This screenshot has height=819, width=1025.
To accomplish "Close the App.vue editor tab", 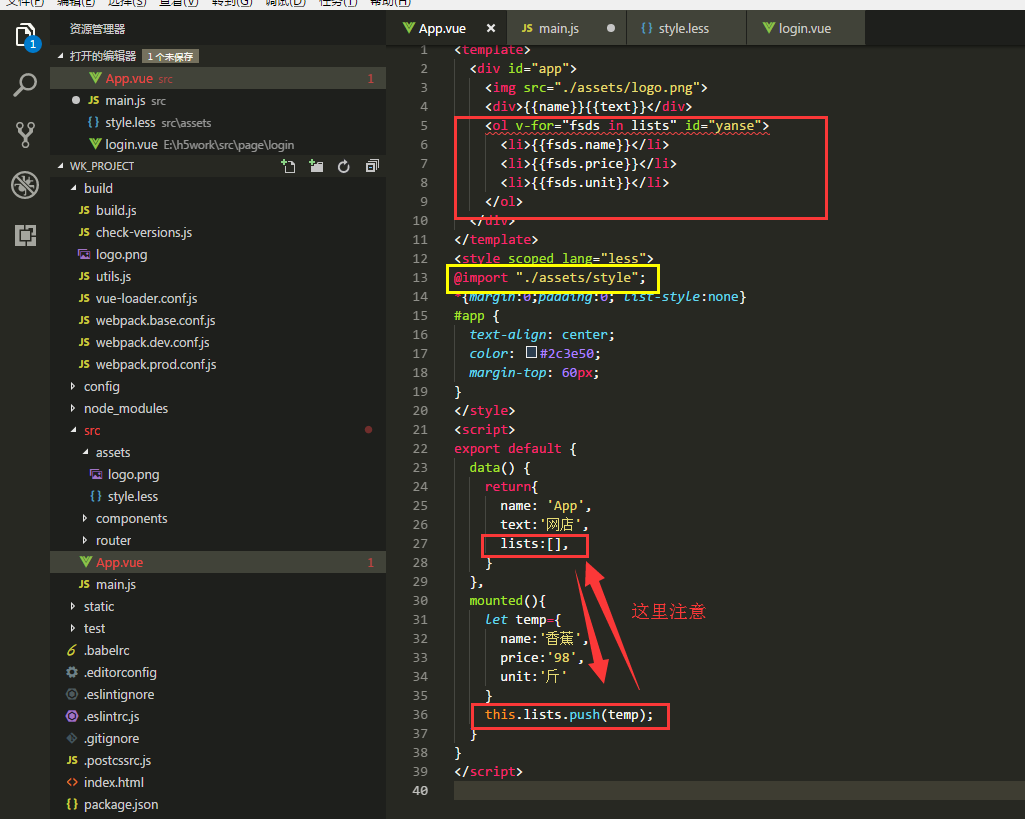I will 491,28.
